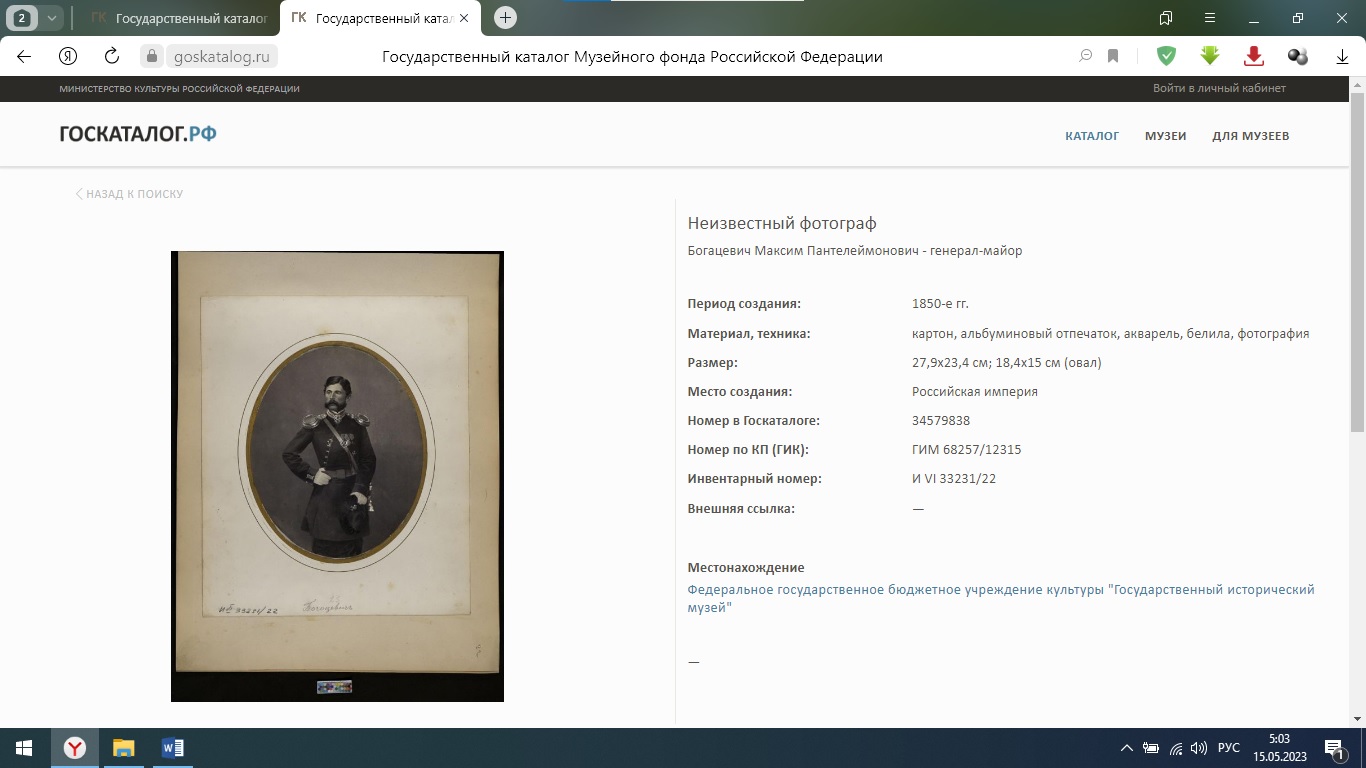Open Государственный исторический музей link
Screen dimensions: 1366x768
click(x=1001, y=598)
